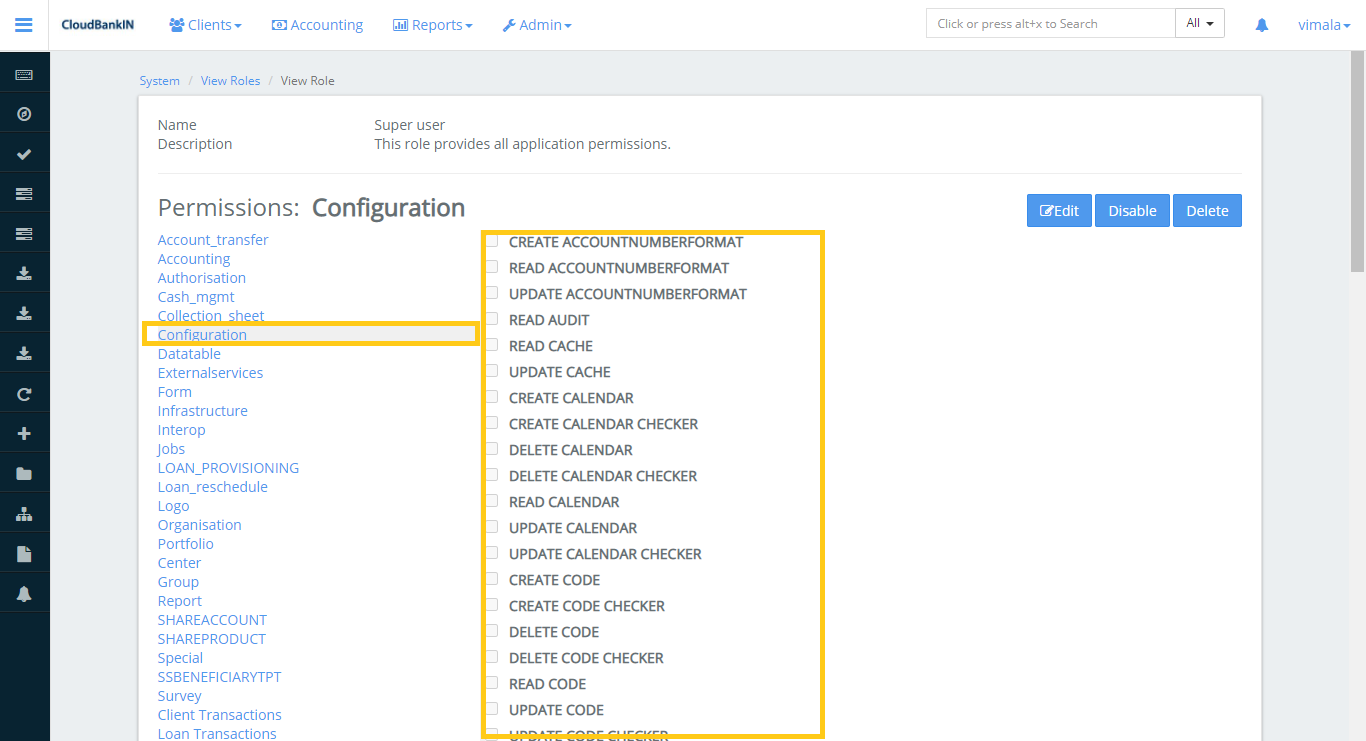Select the organization hierarchy icon in sidebar
Screen dimensions: 1366x741
(25, 512)
